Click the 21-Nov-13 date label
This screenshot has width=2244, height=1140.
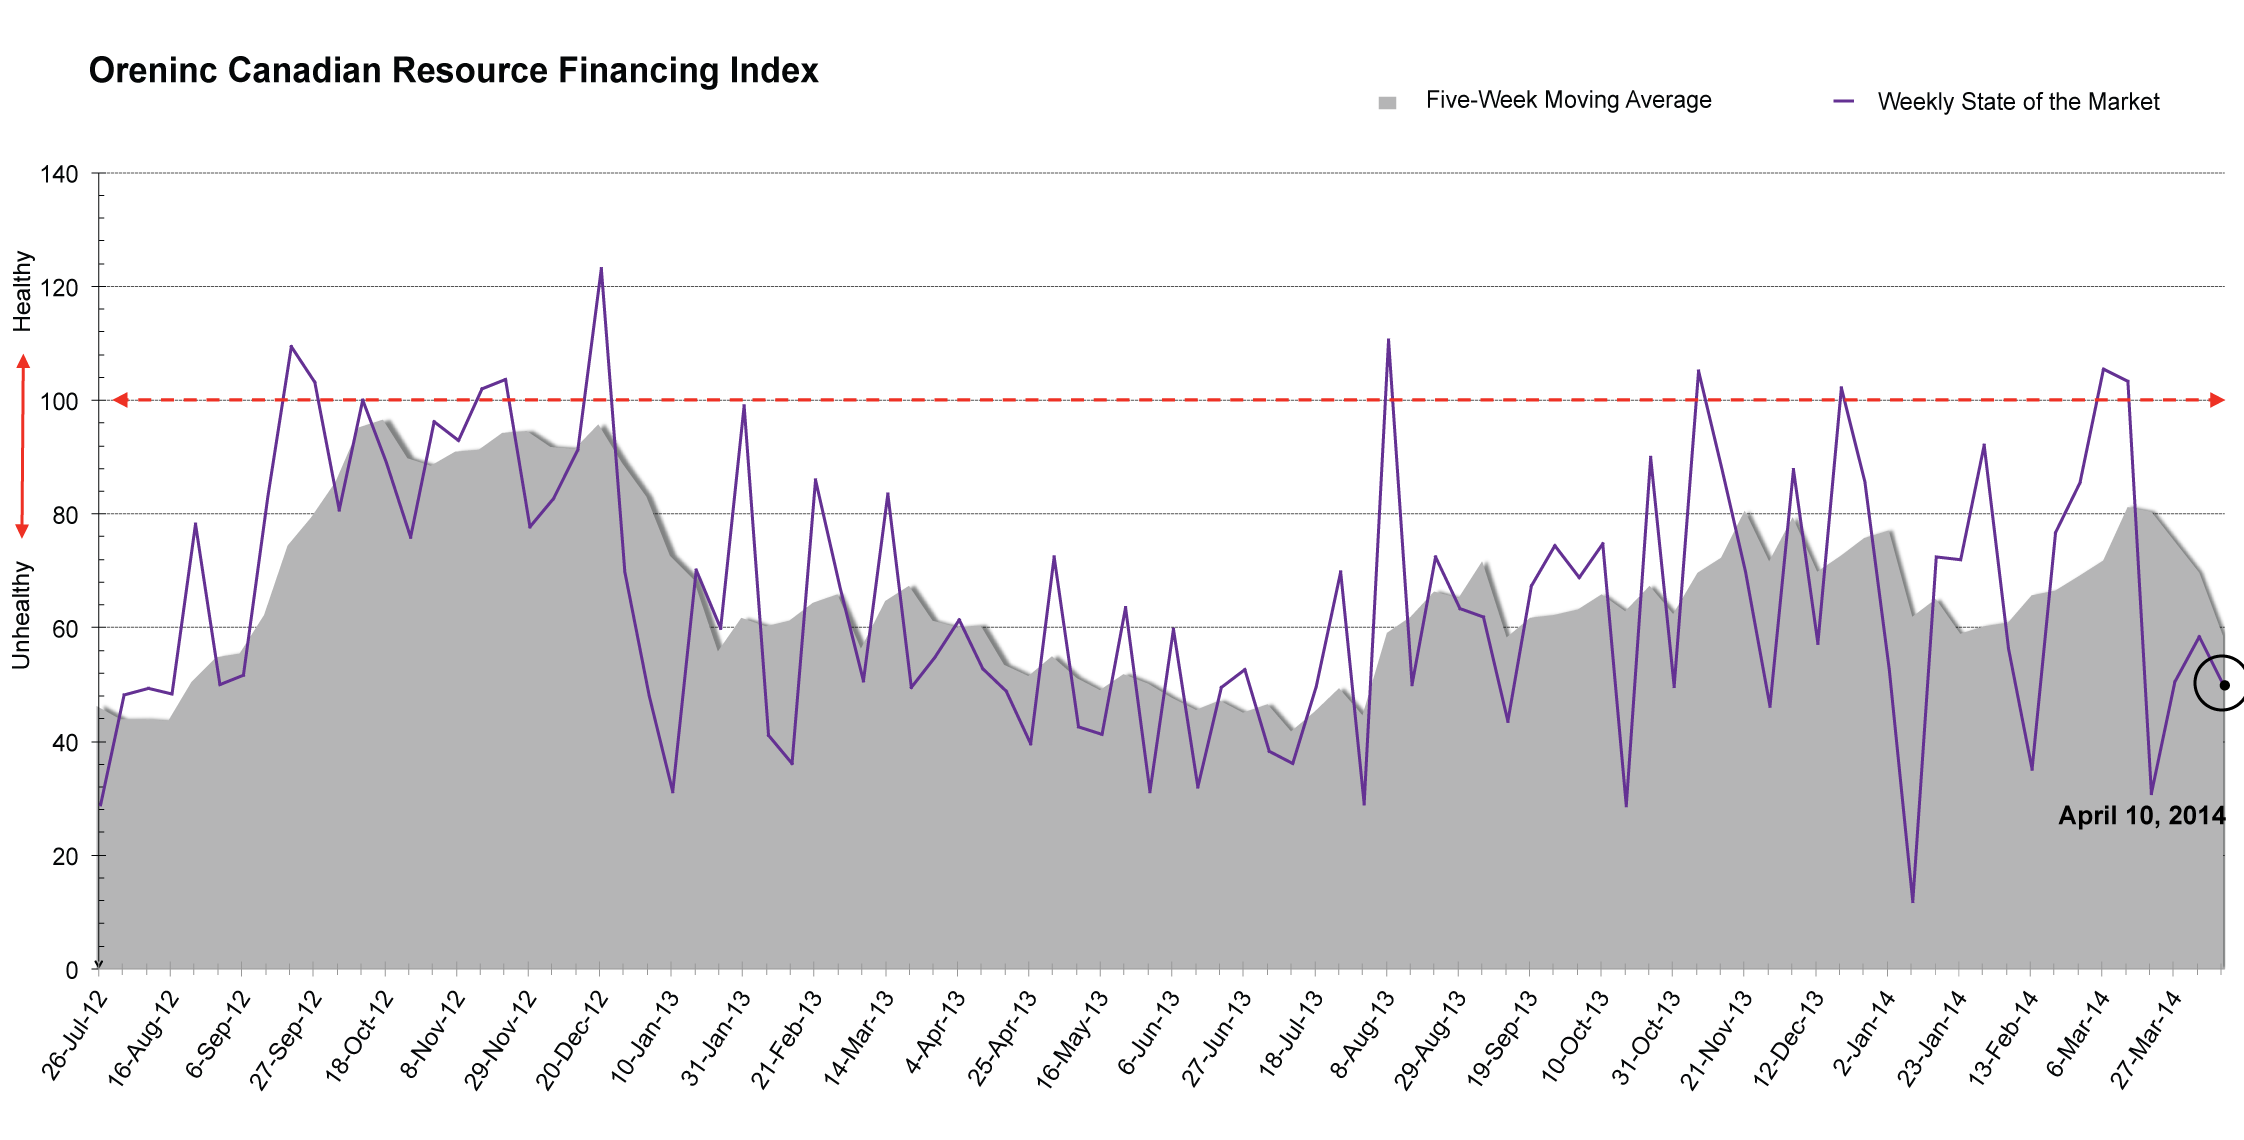click(x=1716, y=1040)
